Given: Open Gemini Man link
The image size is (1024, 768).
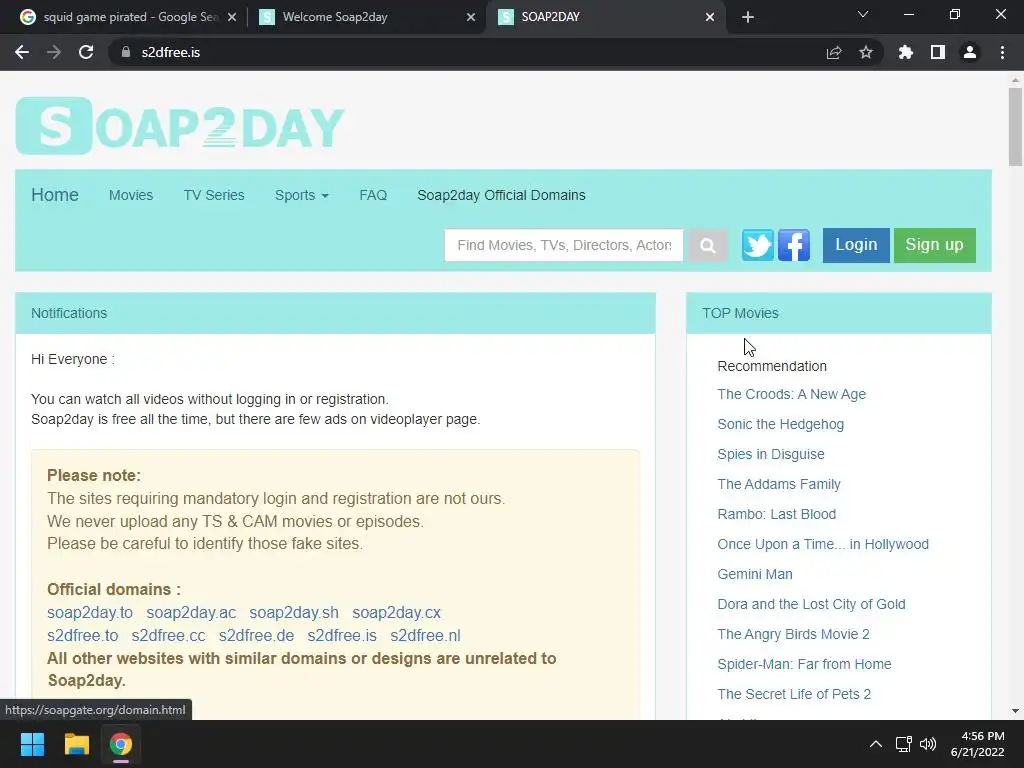Looking at the screenshot, I should pos(755,575).
